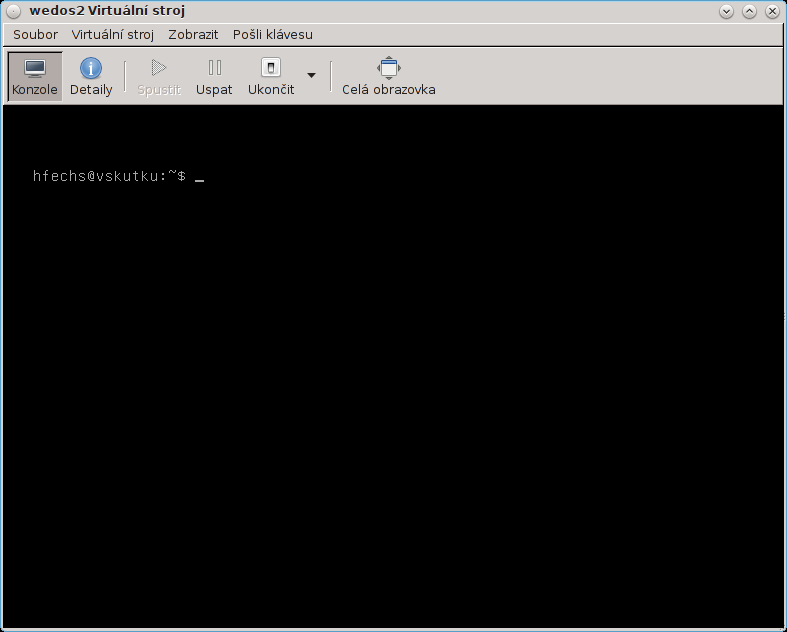Close the wedos2 Virtuální stroj window
Screen dimensions: 787x632
[x=772, y=11]
